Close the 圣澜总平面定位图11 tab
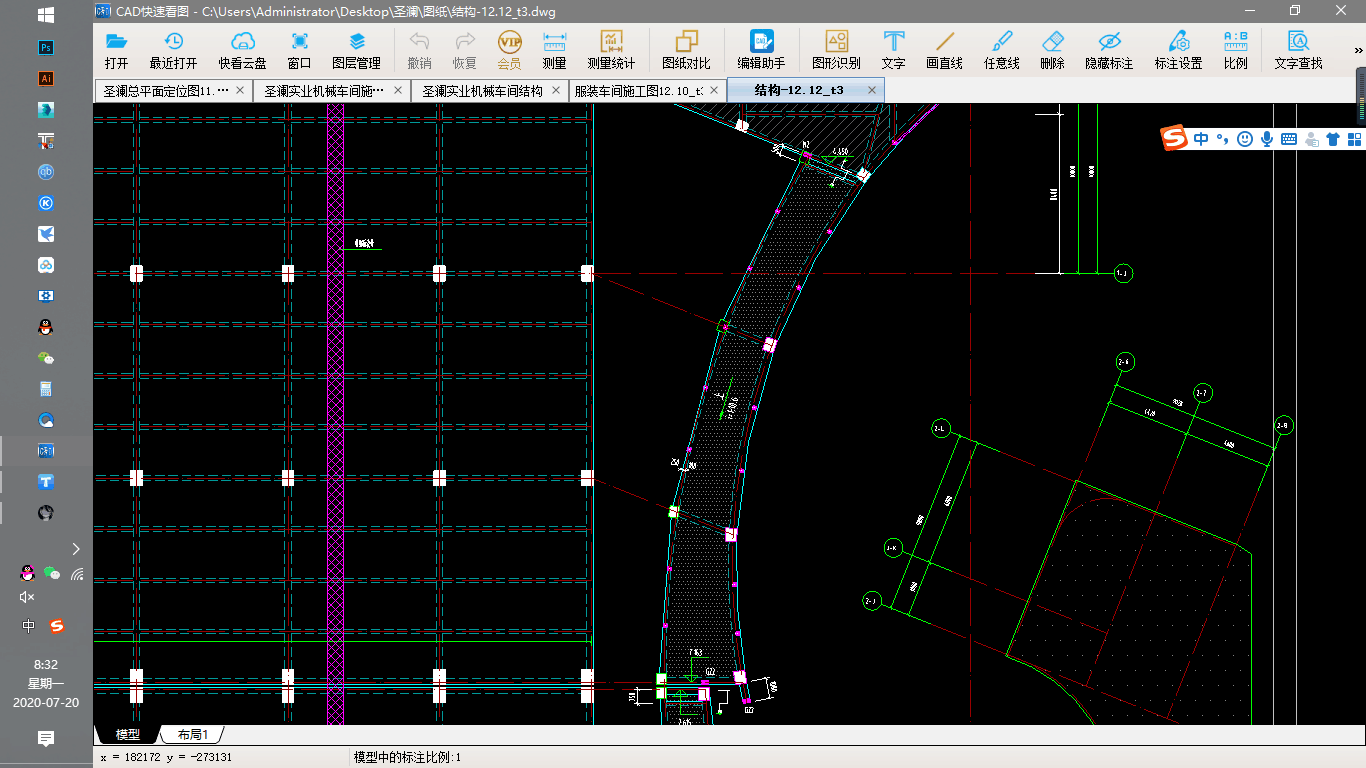Viewport: 1366px width, 768px height. [239, 90]
